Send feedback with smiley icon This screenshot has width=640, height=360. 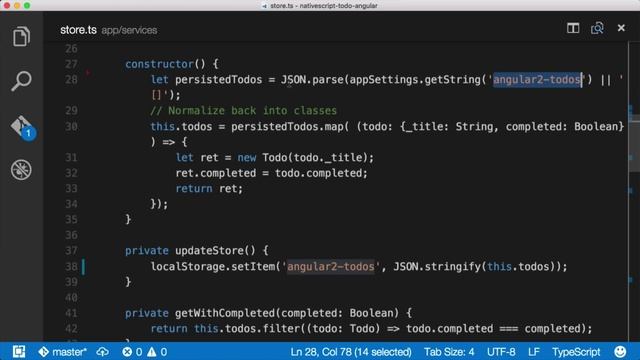pyautogui.click(x=620, y=351)
